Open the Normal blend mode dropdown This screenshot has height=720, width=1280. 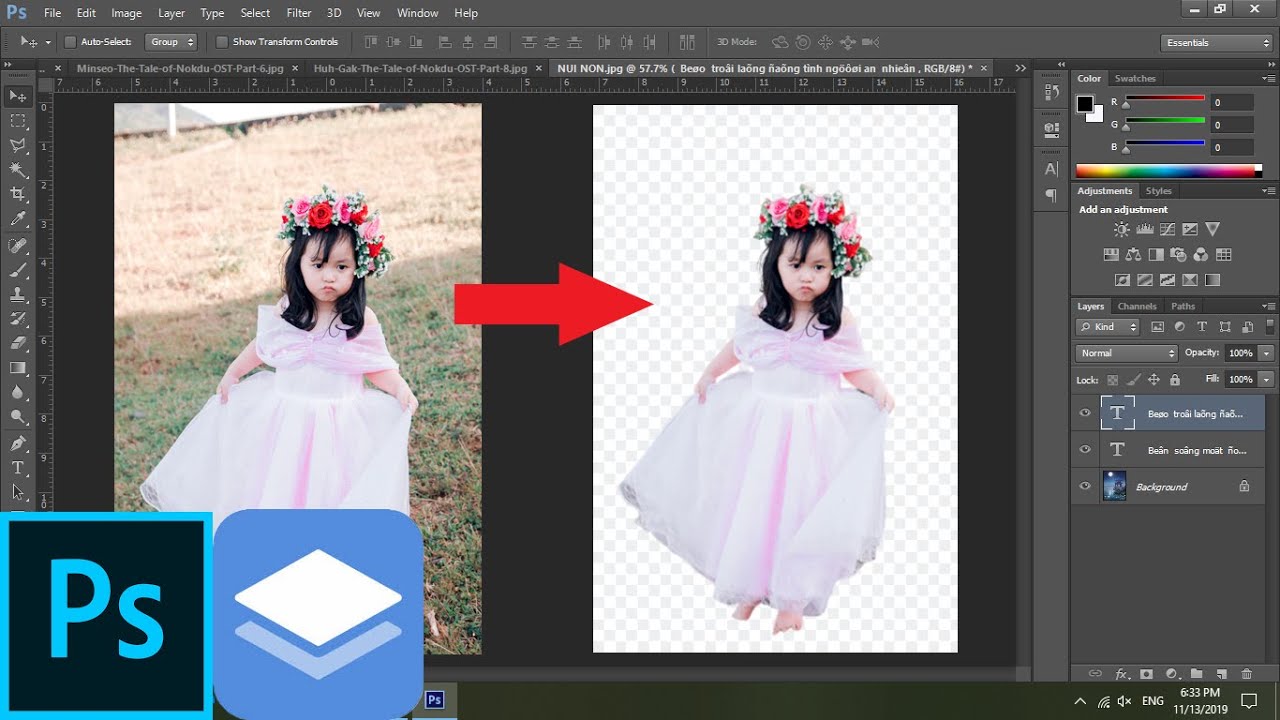tap(1127, 353)
